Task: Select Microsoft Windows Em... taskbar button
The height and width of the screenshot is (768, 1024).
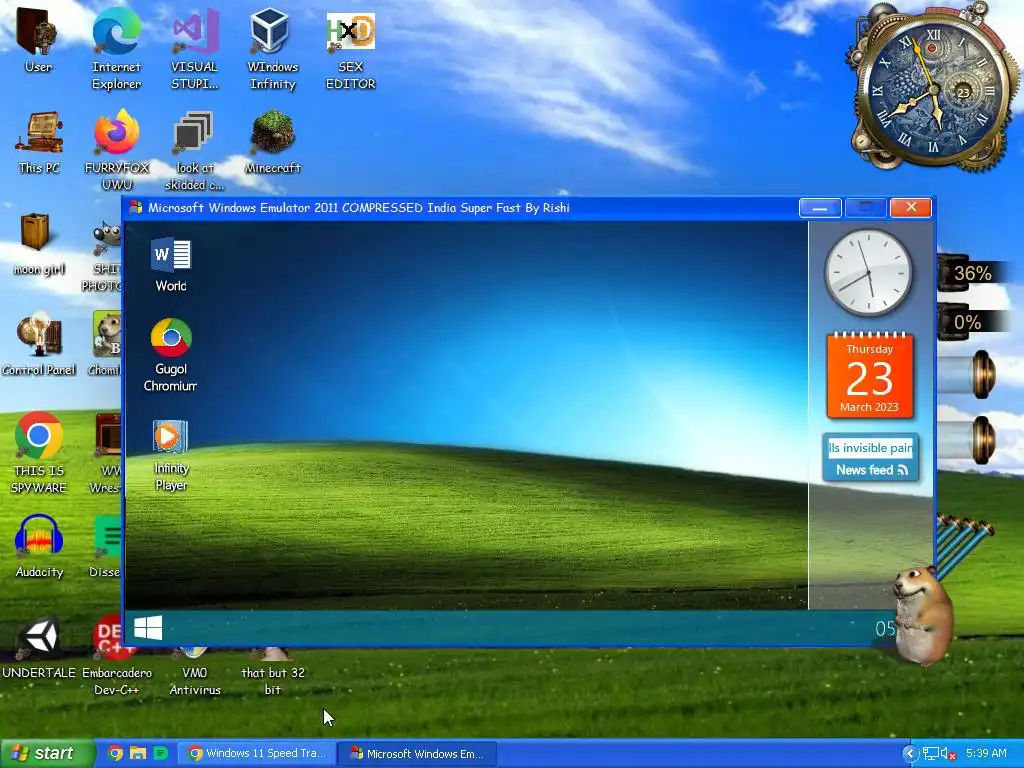Action: tap(418, 754)
